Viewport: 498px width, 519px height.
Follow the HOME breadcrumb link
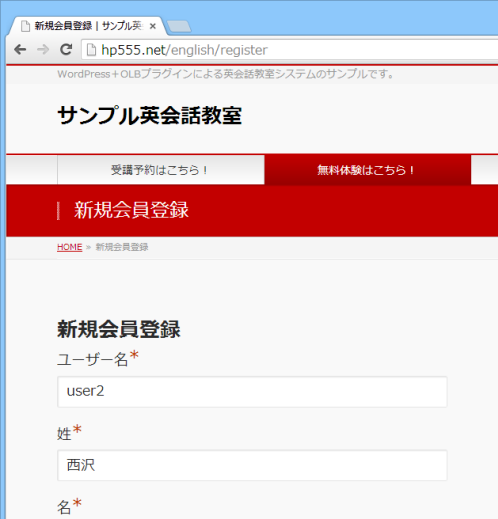tap(70, 247)
